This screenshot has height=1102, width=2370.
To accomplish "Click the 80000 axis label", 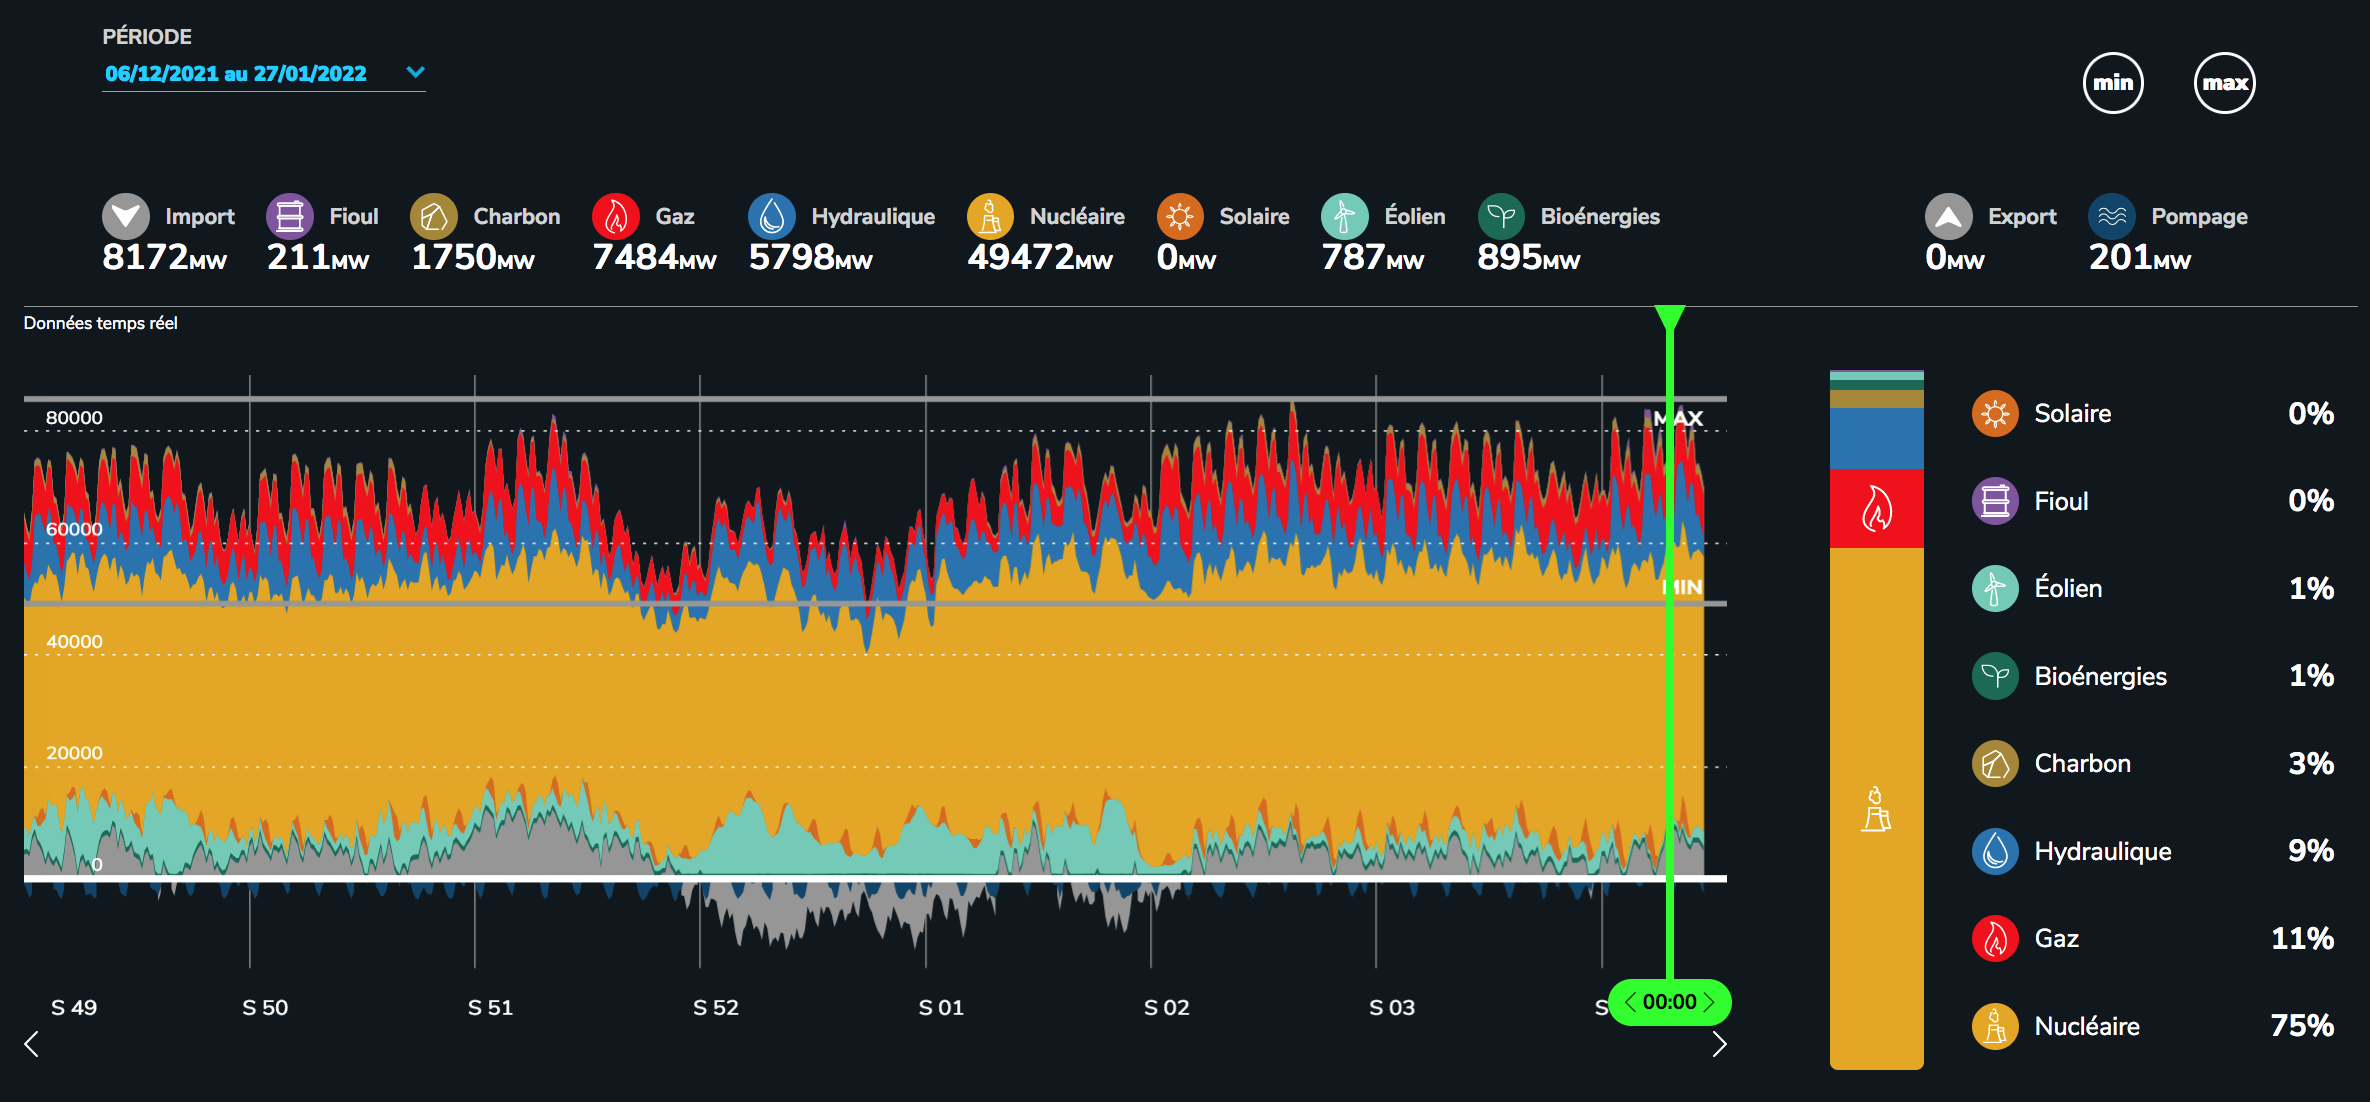I will pyautogui.click(x=74, y=418).
